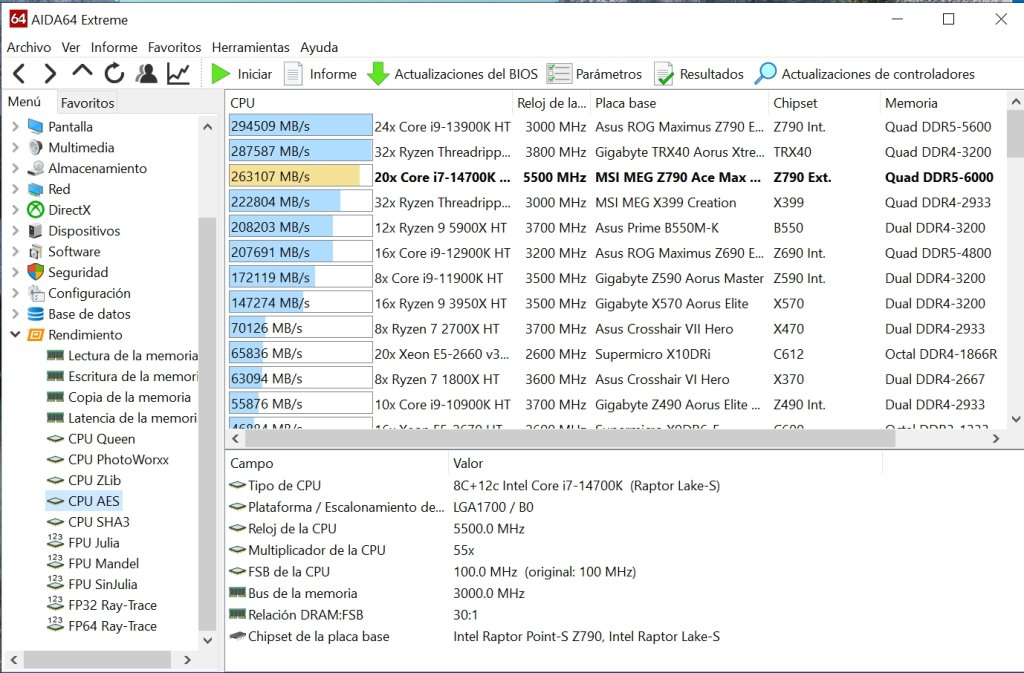The width and height of the screenshot is (1024, 673).
Task: Open the user profile icon in toolbar
Action: pos(146,74)
